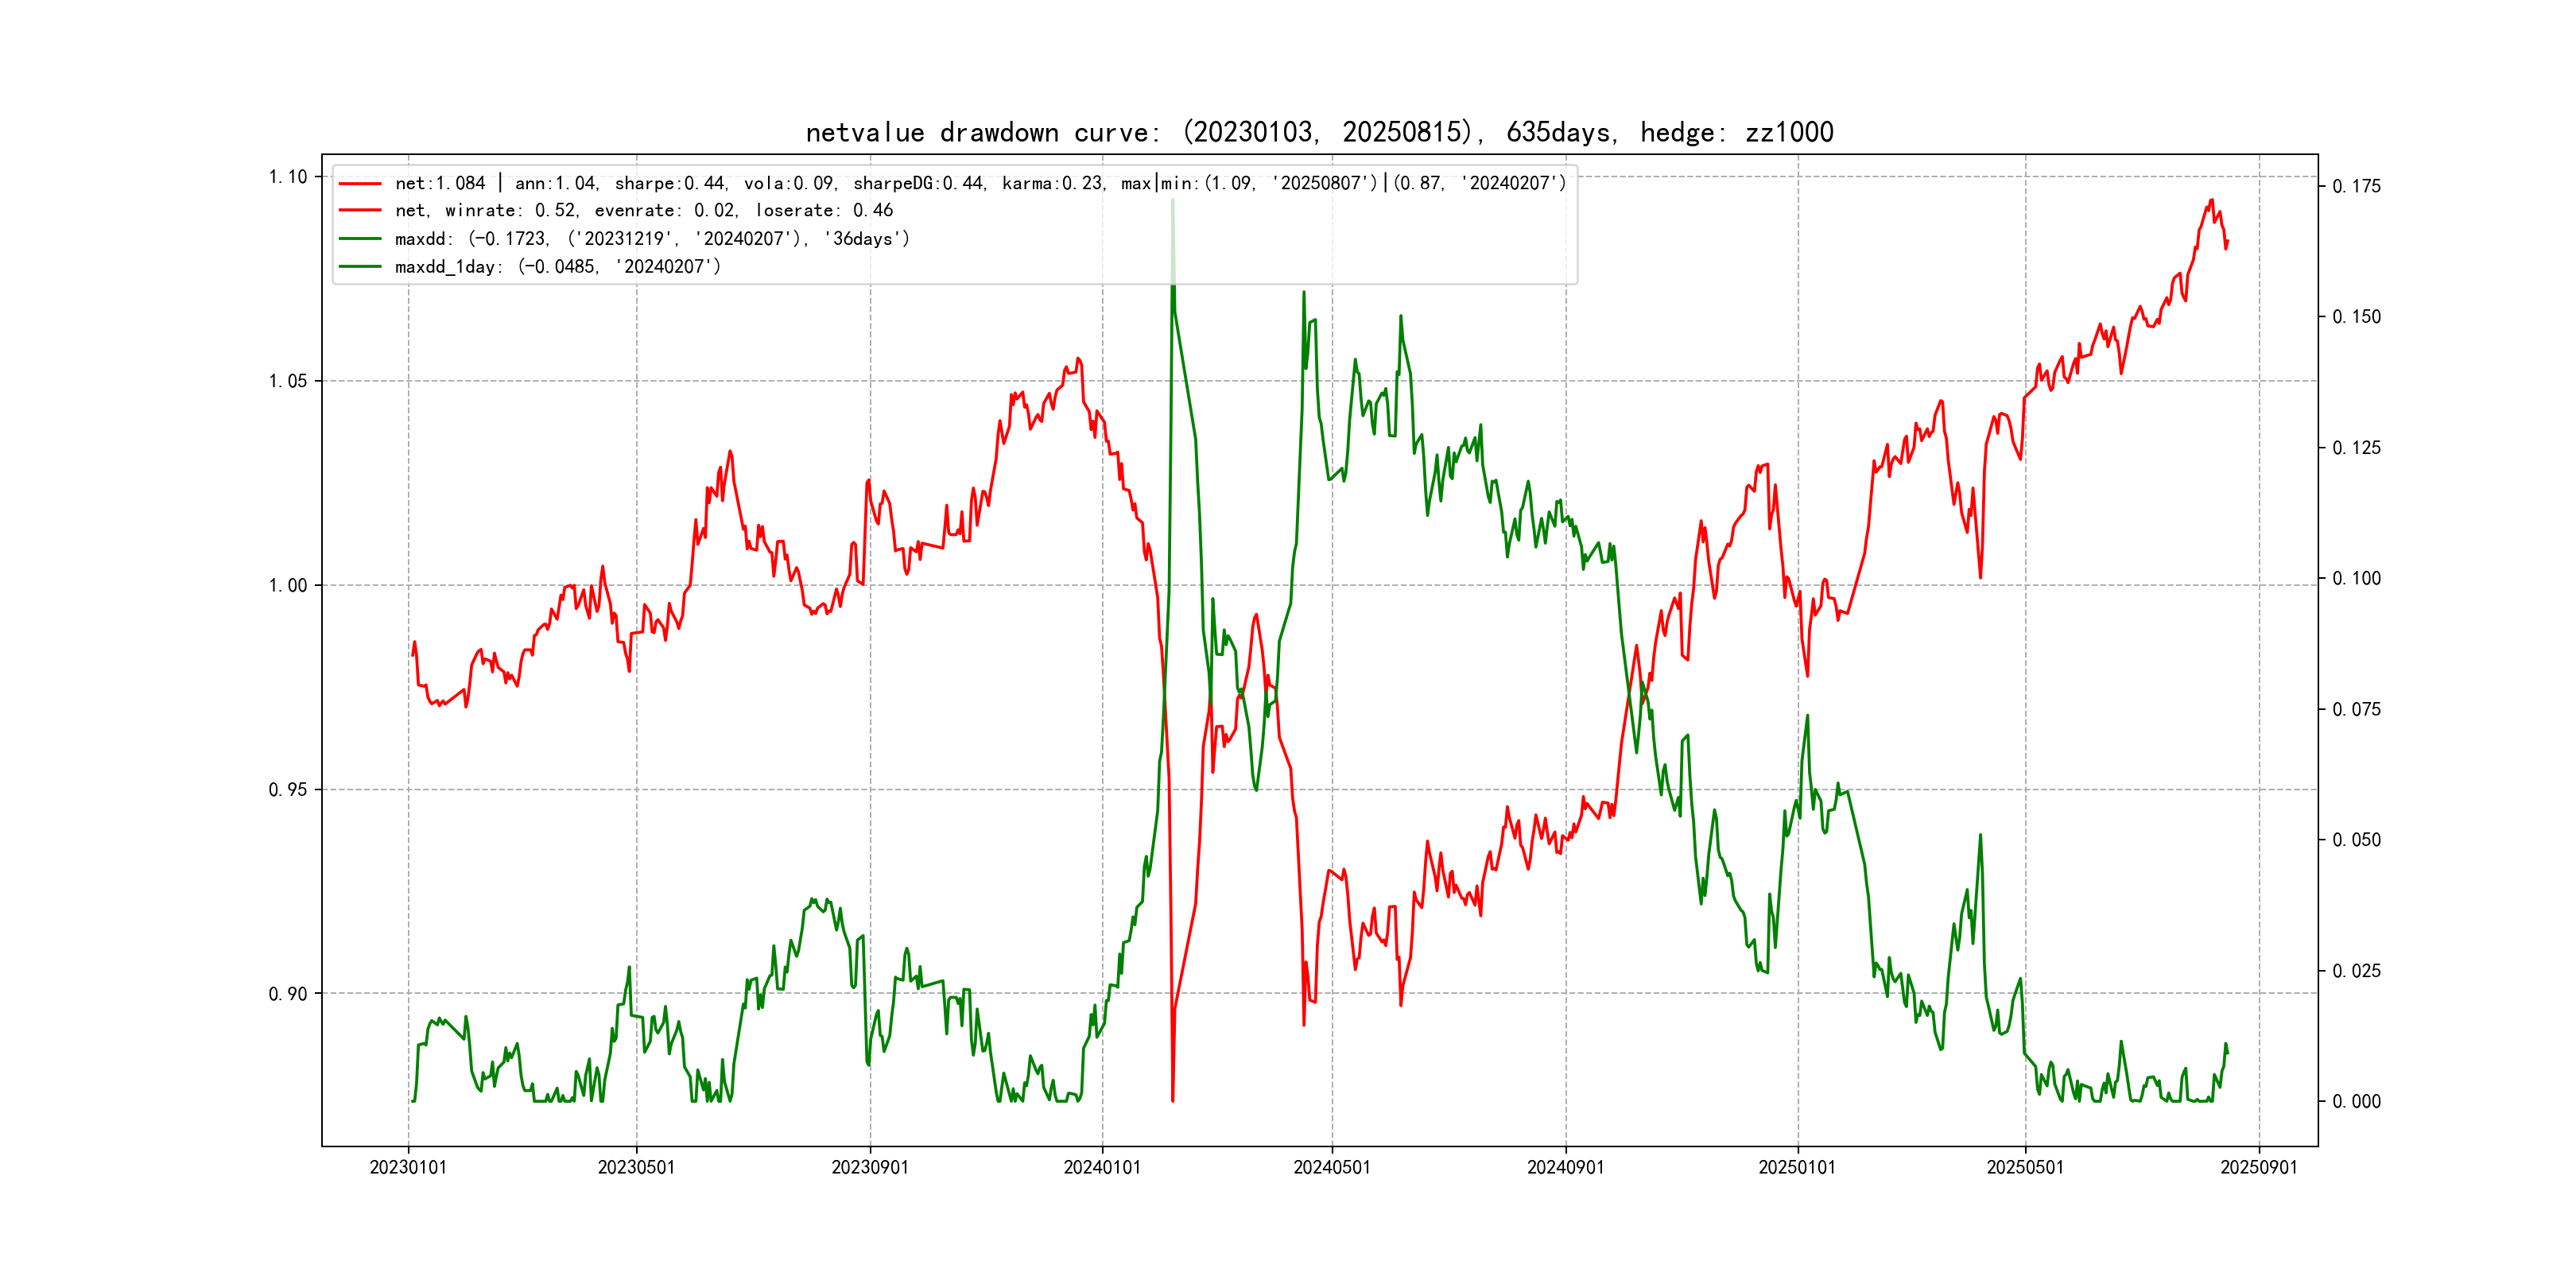2576x1288 pixels.
Task: Click the 0.90 left y-axis label
Action: click(288, 994)
